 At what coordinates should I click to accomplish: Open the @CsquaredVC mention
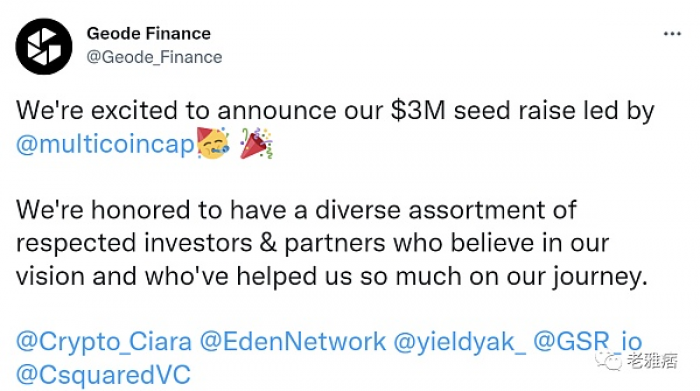point(103,375)
